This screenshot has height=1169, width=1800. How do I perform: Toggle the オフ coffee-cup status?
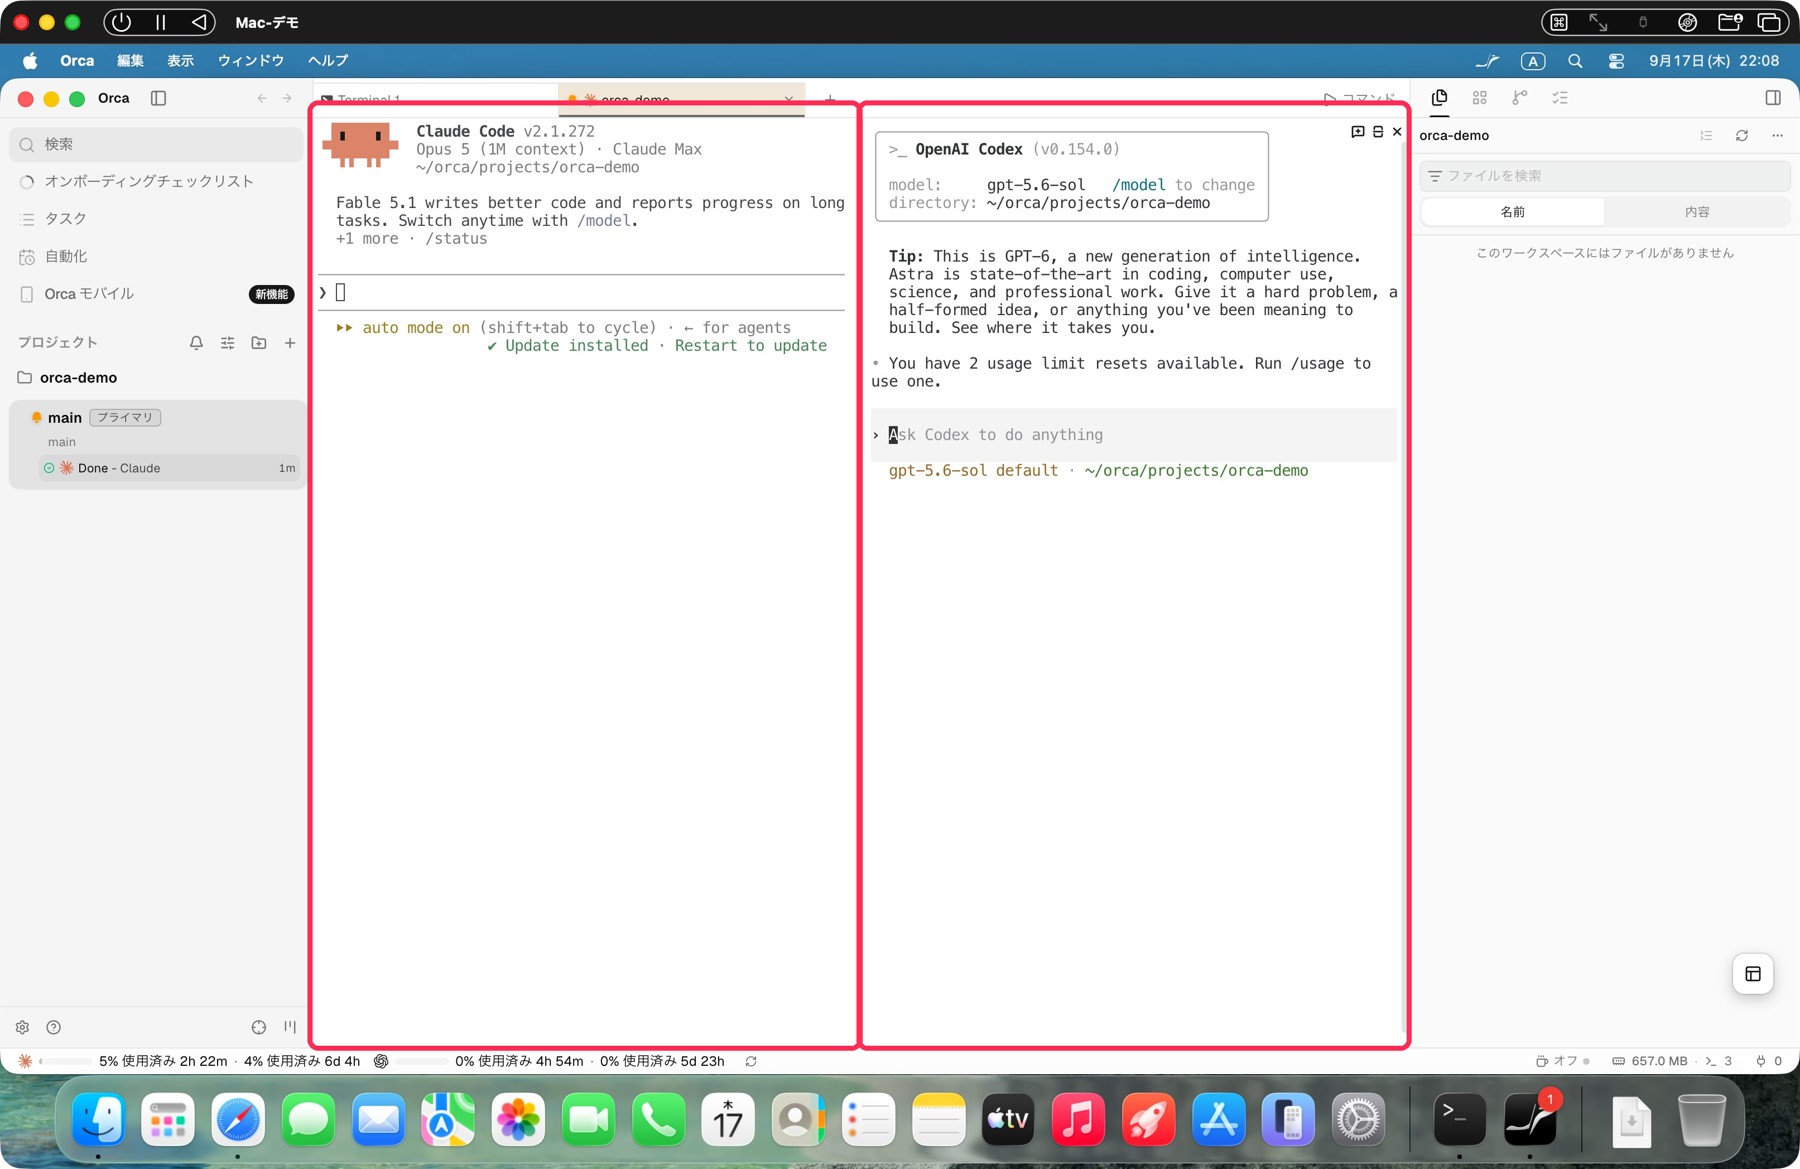tap(1563, 1061)
